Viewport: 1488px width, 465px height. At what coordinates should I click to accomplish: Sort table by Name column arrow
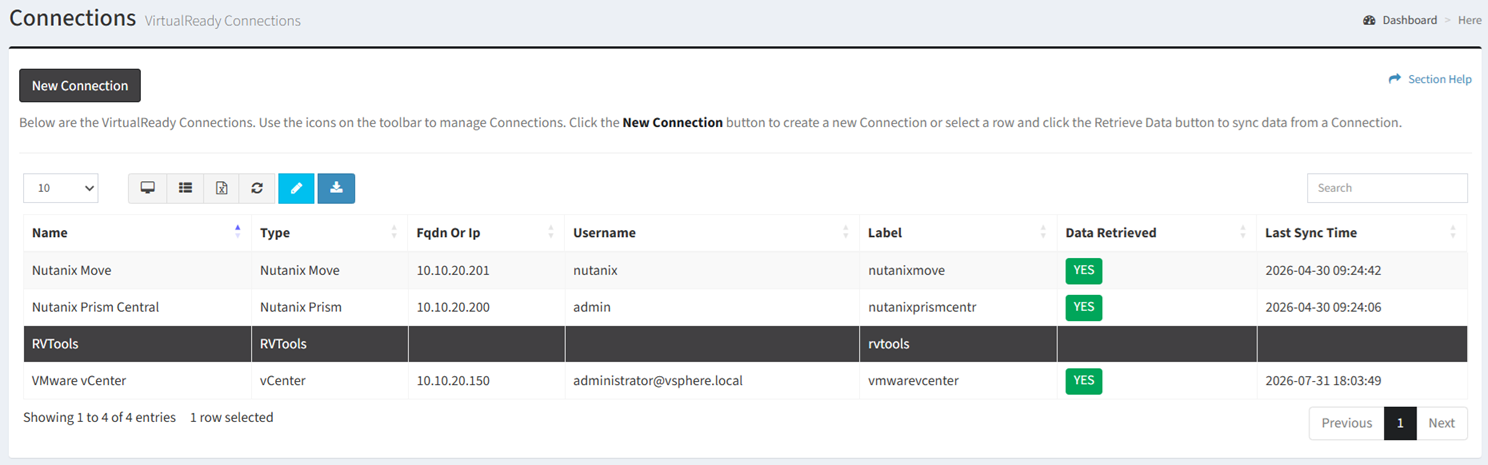(237, 232)
